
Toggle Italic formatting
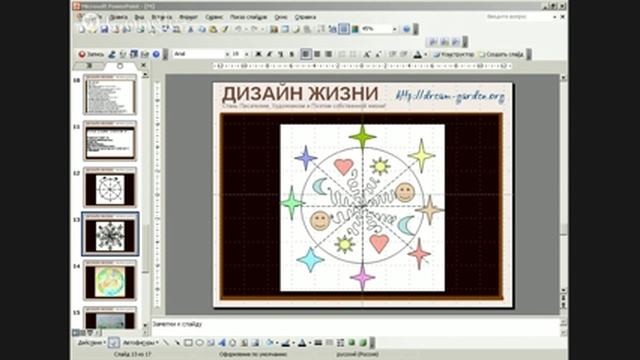coord(269,54)
